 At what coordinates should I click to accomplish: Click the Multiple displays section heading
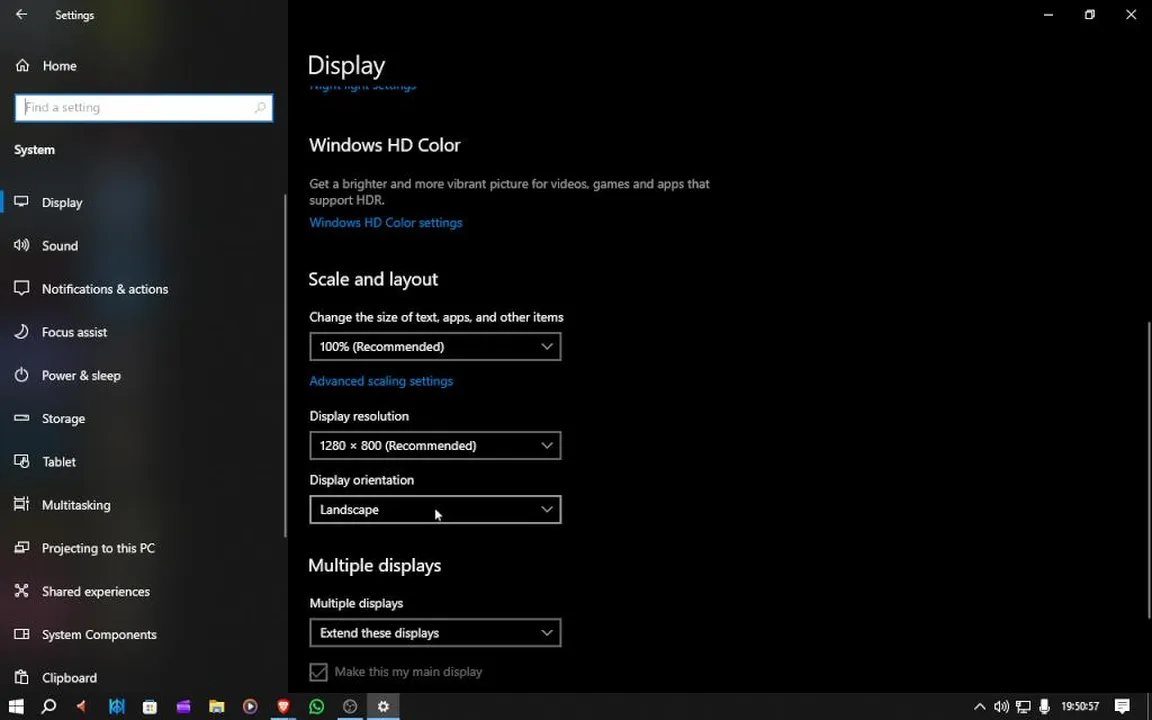coord(375,565)
